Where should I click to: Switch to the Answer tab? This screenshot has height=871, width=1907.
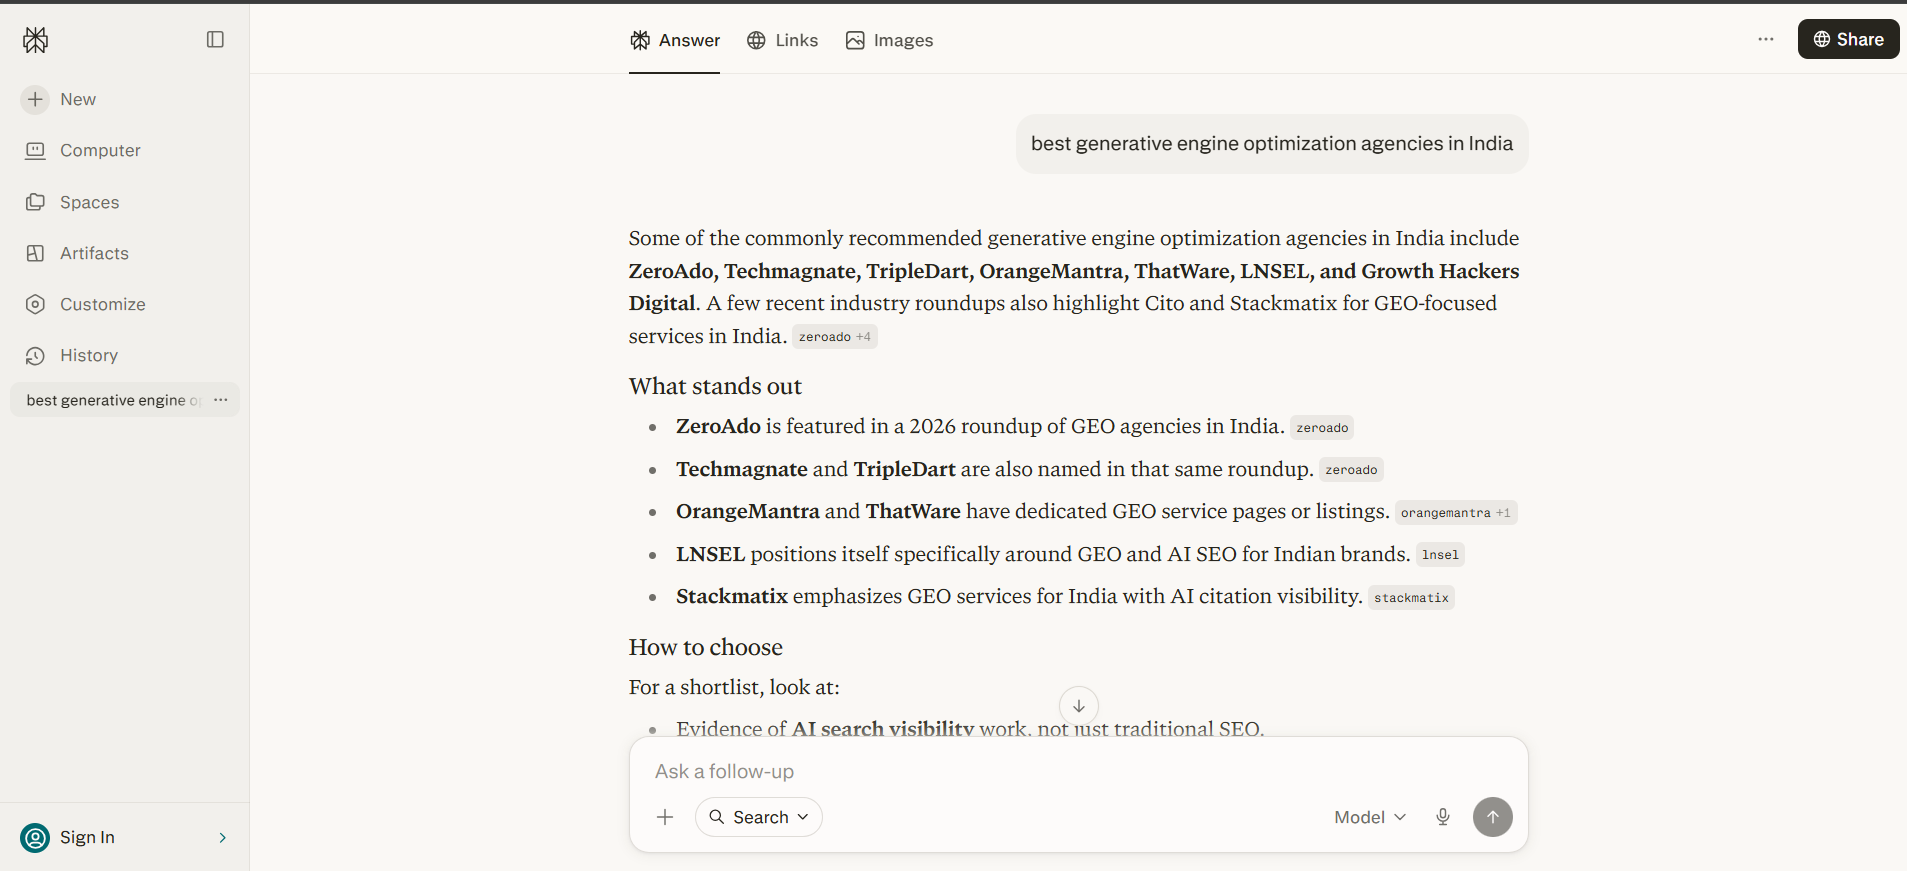tap(675, 40)
